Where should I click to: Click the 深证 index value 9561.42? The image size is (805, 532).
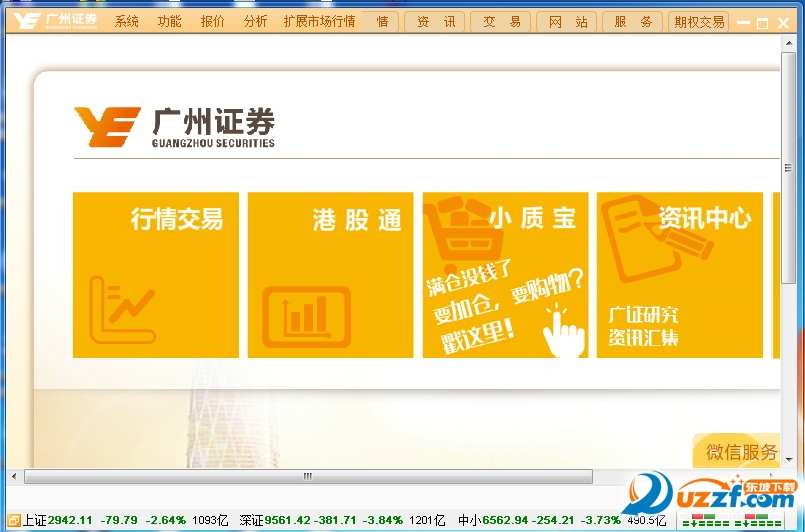pos(287,520)
